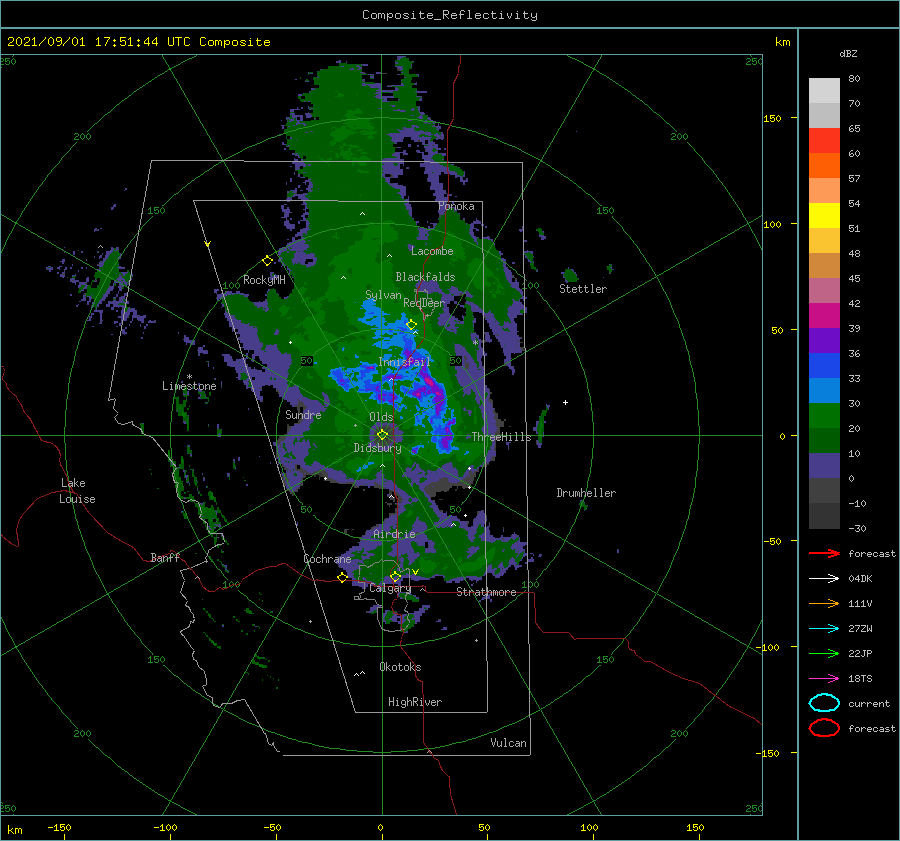Select the 60 dBZ orange color swatch
This screenshot has width=900, height=841.
[x=824, y=165]
